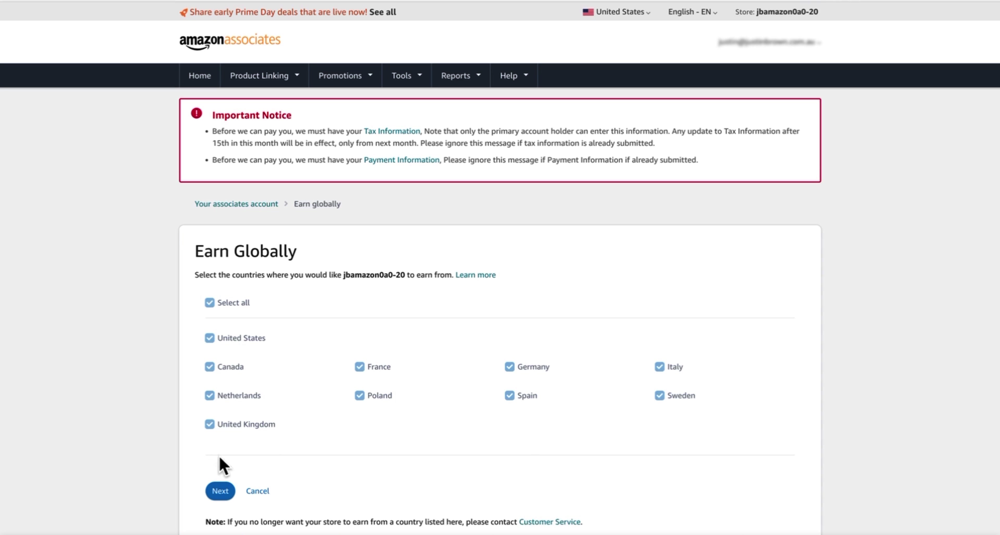The height and width of the screenshot is (535, 1000).
Task: Toggle the Select all checkbox
Action: click(x=210, y=303)
